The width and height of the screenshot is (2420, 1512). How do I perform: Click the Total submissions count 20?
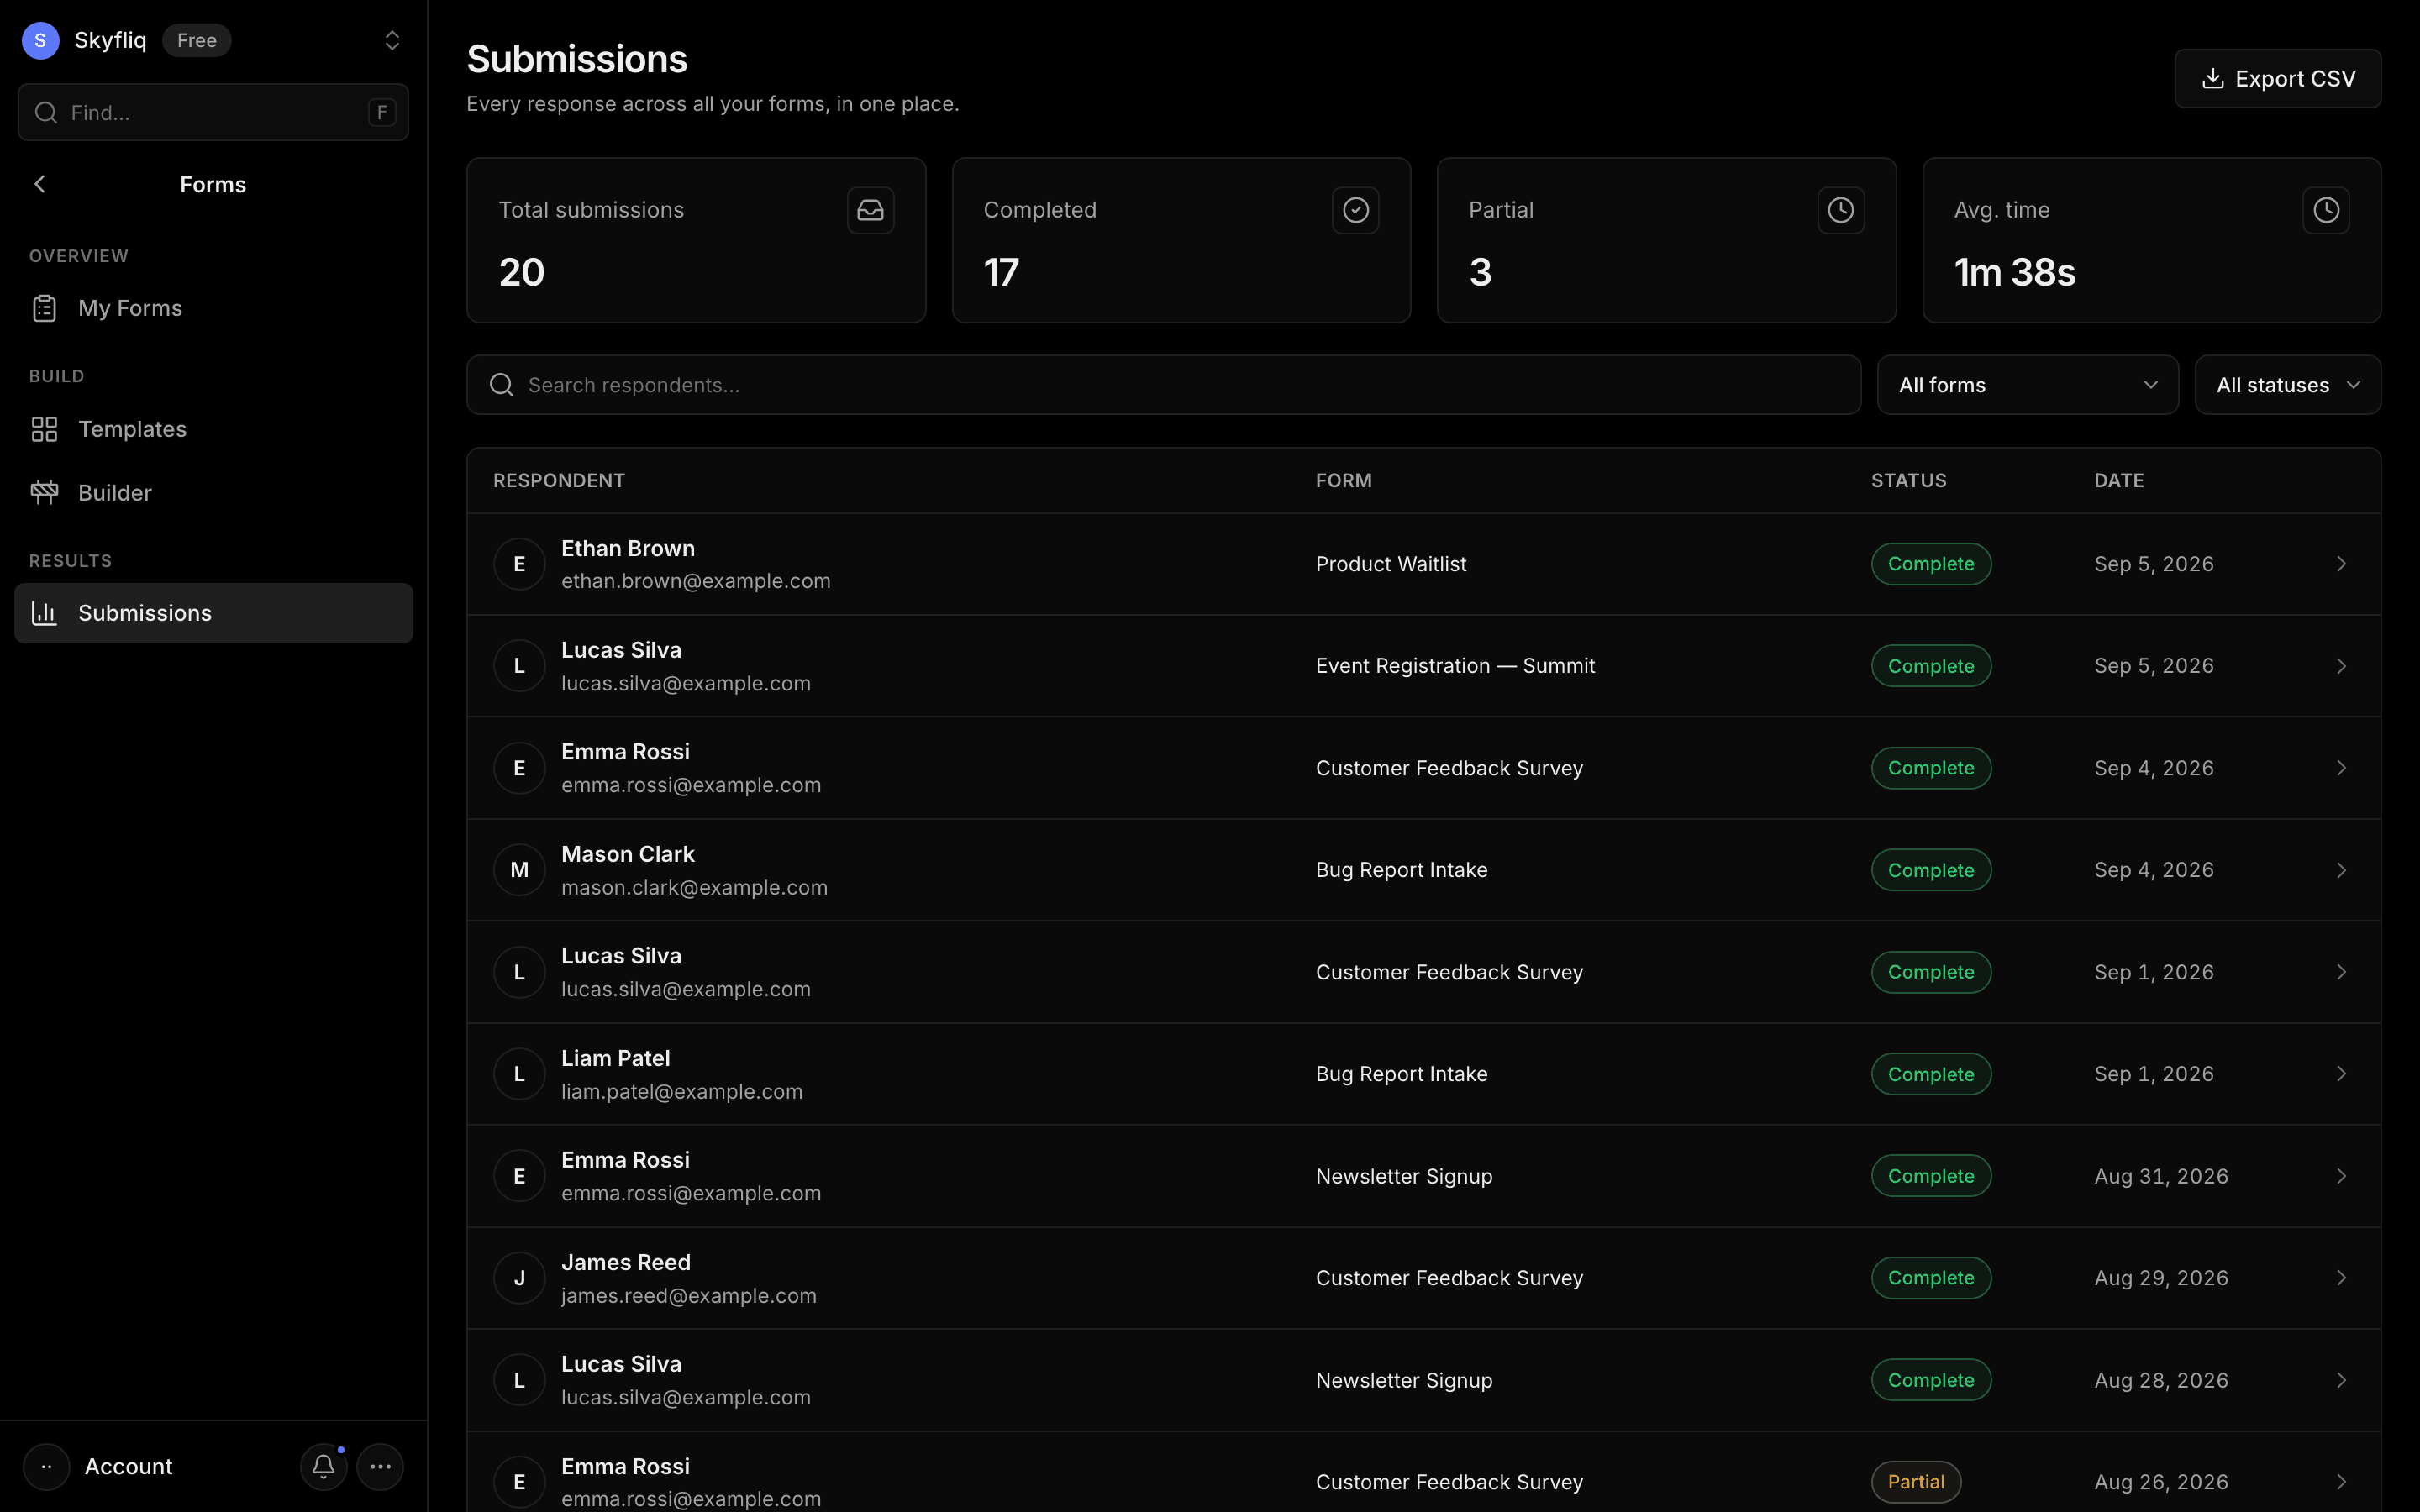pos(521,272)
